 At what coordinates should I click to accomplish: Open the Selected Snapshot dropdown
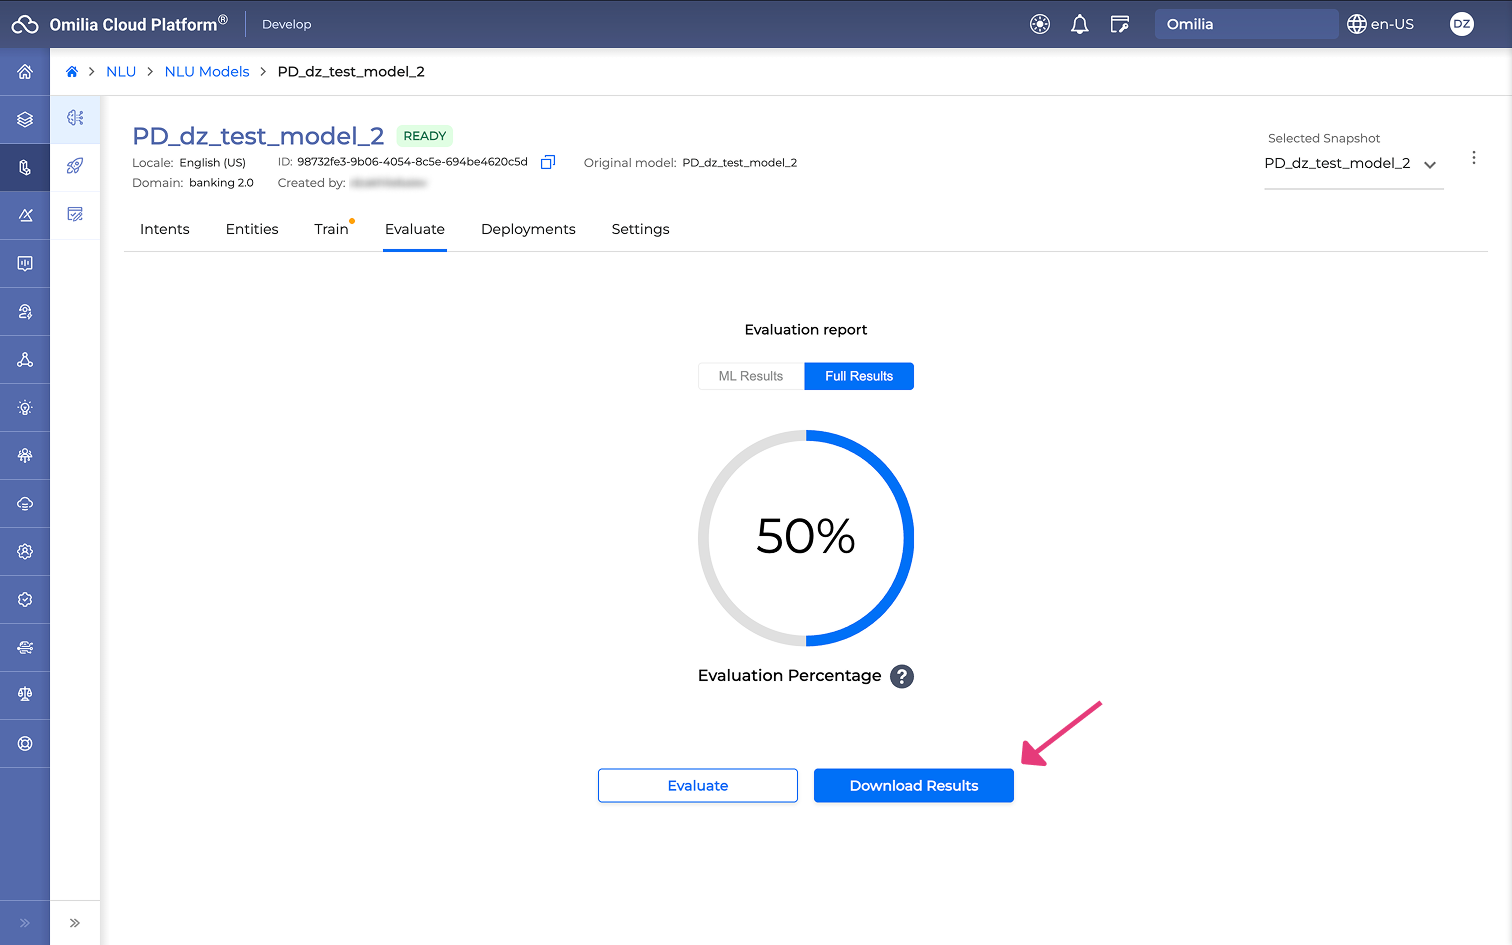(1351, 164)
